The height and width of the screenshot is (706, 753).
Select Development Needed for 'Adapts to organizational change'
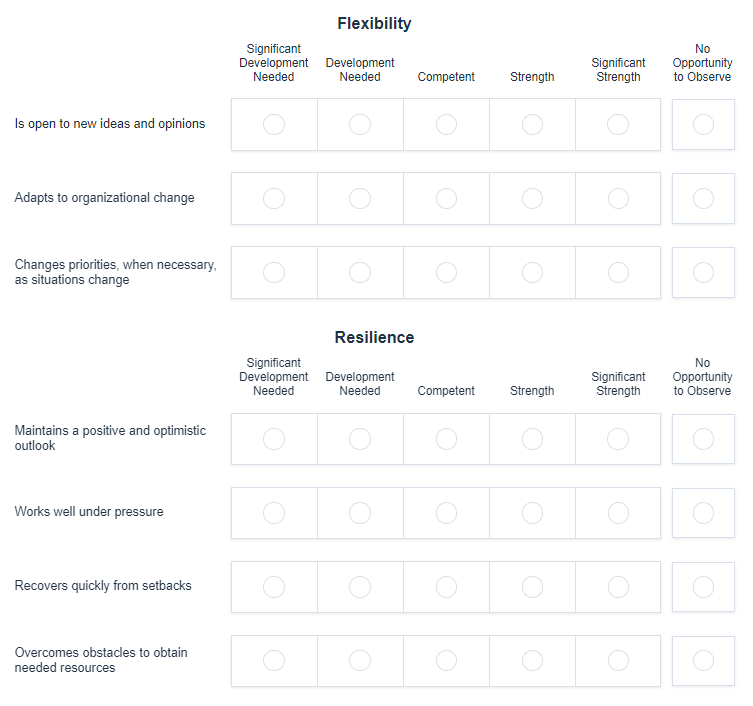360,198
